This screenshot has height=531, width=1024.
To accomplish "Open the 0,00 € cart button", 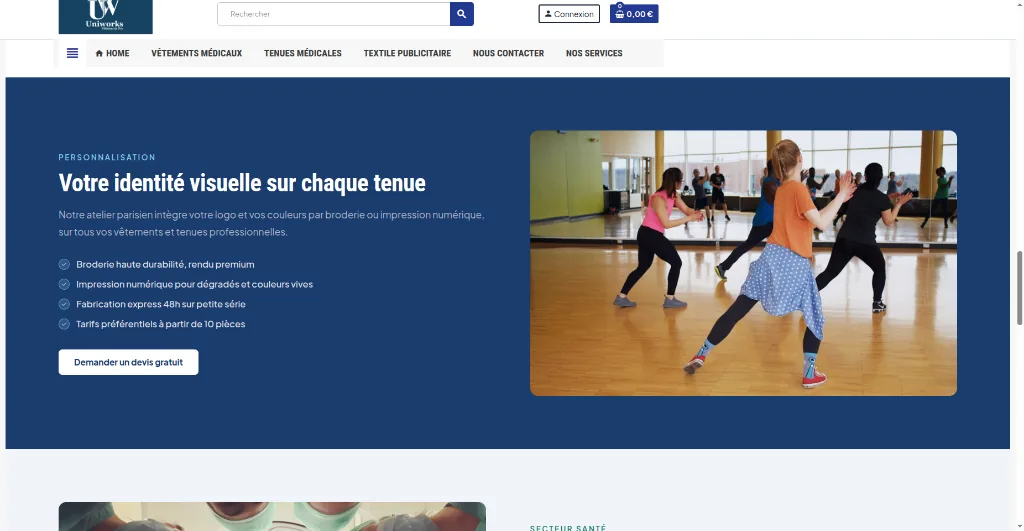I will coord(634,14).
